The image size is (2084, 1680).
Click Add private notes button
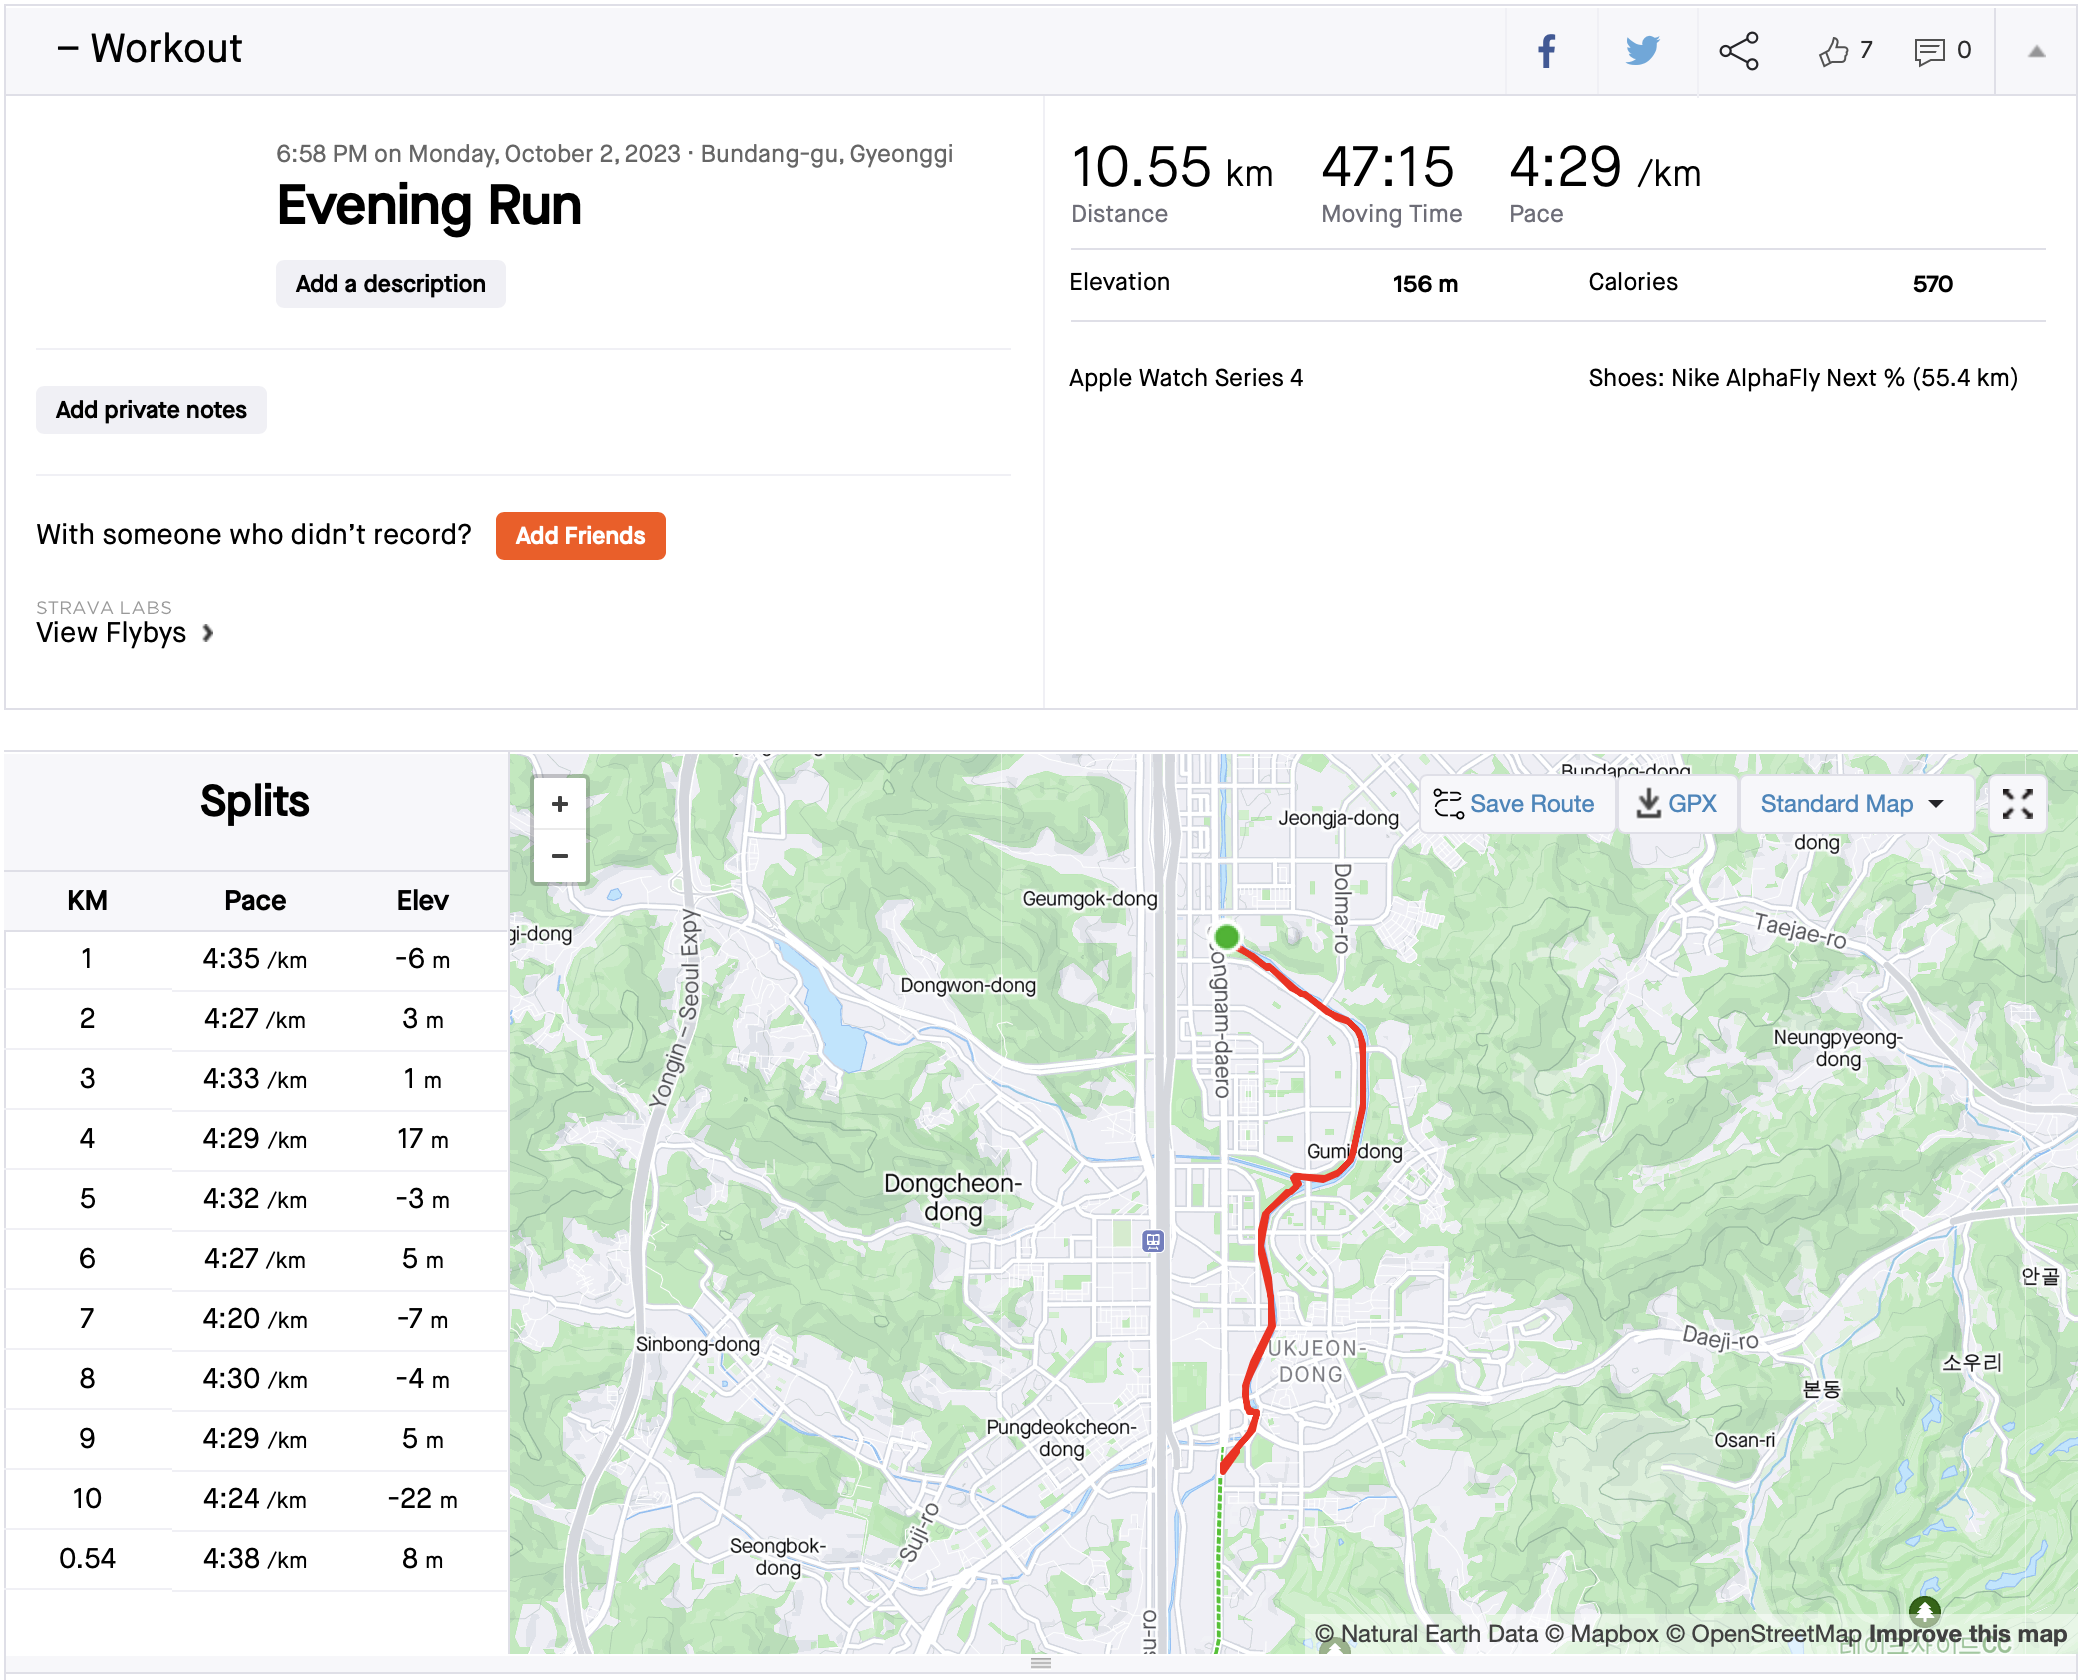[151, 410]
